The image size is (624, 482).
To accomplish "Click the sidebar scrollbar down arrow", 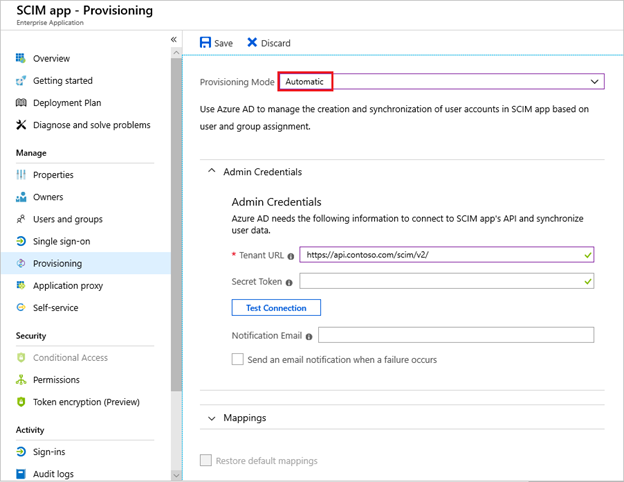I will point(176,475).
